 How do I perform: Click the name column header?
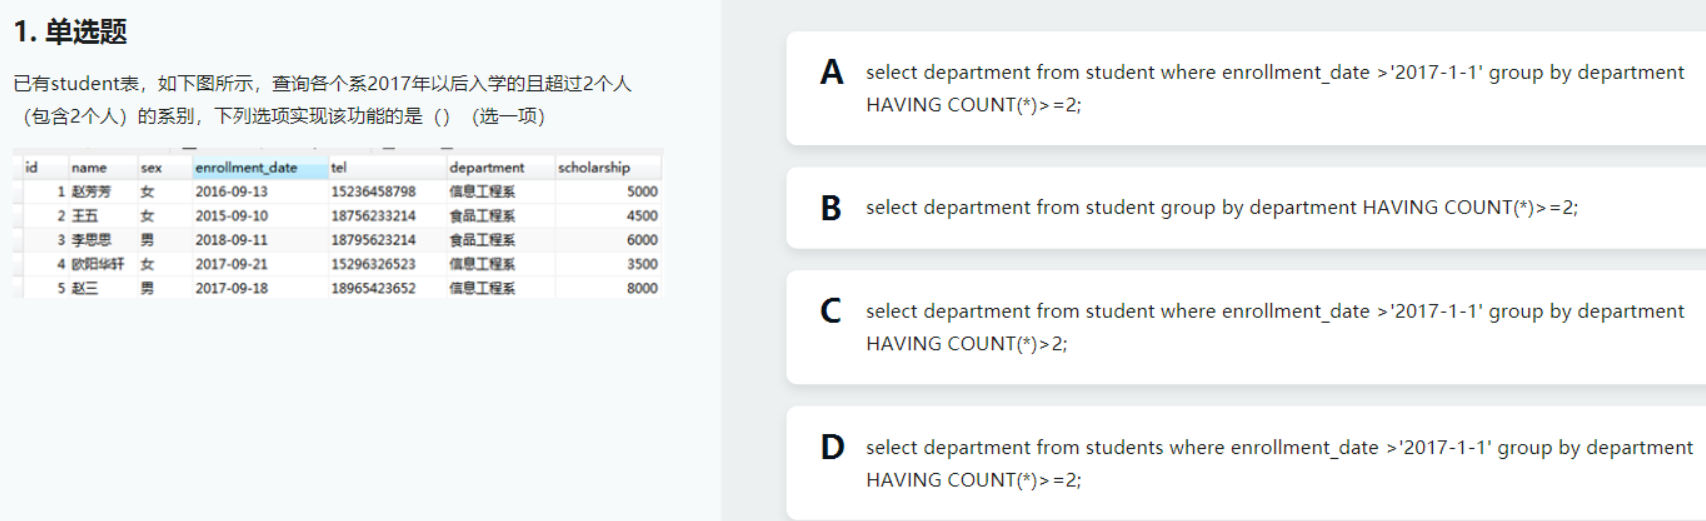(x=89, y=168)
